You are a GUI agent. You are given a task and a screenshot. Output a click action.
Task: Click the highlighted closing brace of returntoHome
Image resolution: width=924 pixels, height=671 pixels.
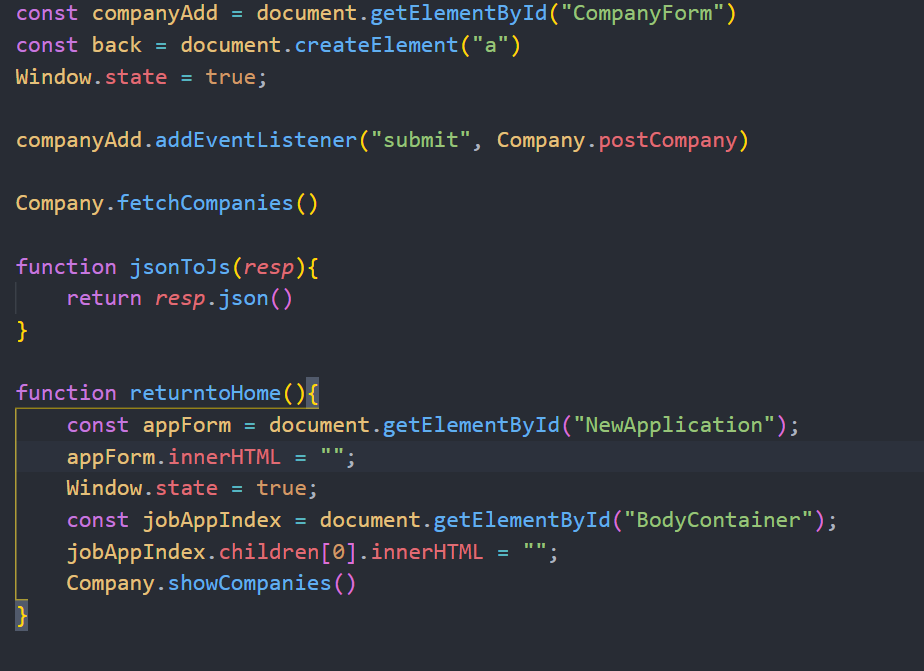pos(20,614)
